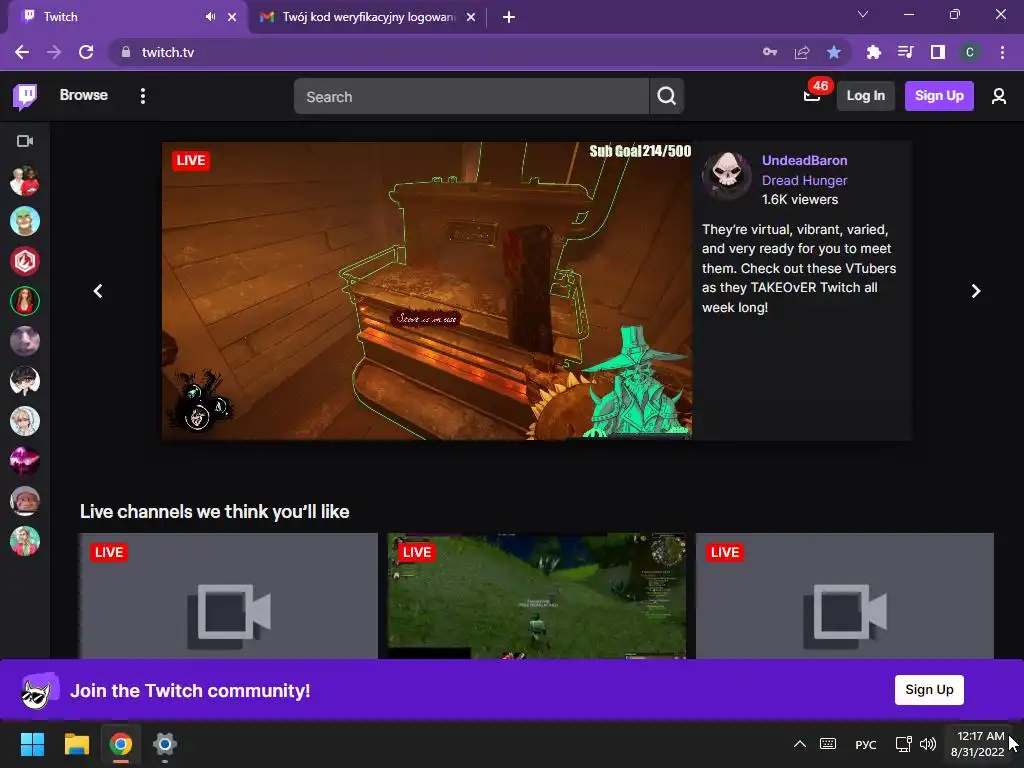Expand the tab search dropdown chevron
The image size is (1024, 768).
point(863,14)
